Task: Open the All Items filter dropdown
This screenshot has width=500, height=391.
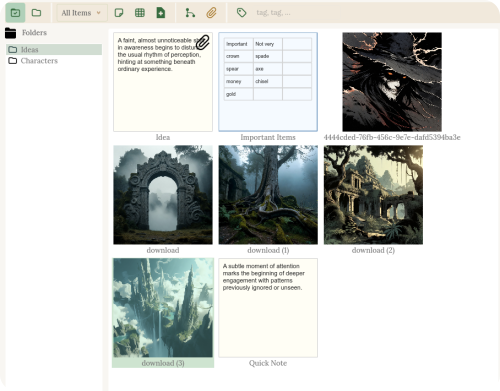Action: click(x=82, y=13)
